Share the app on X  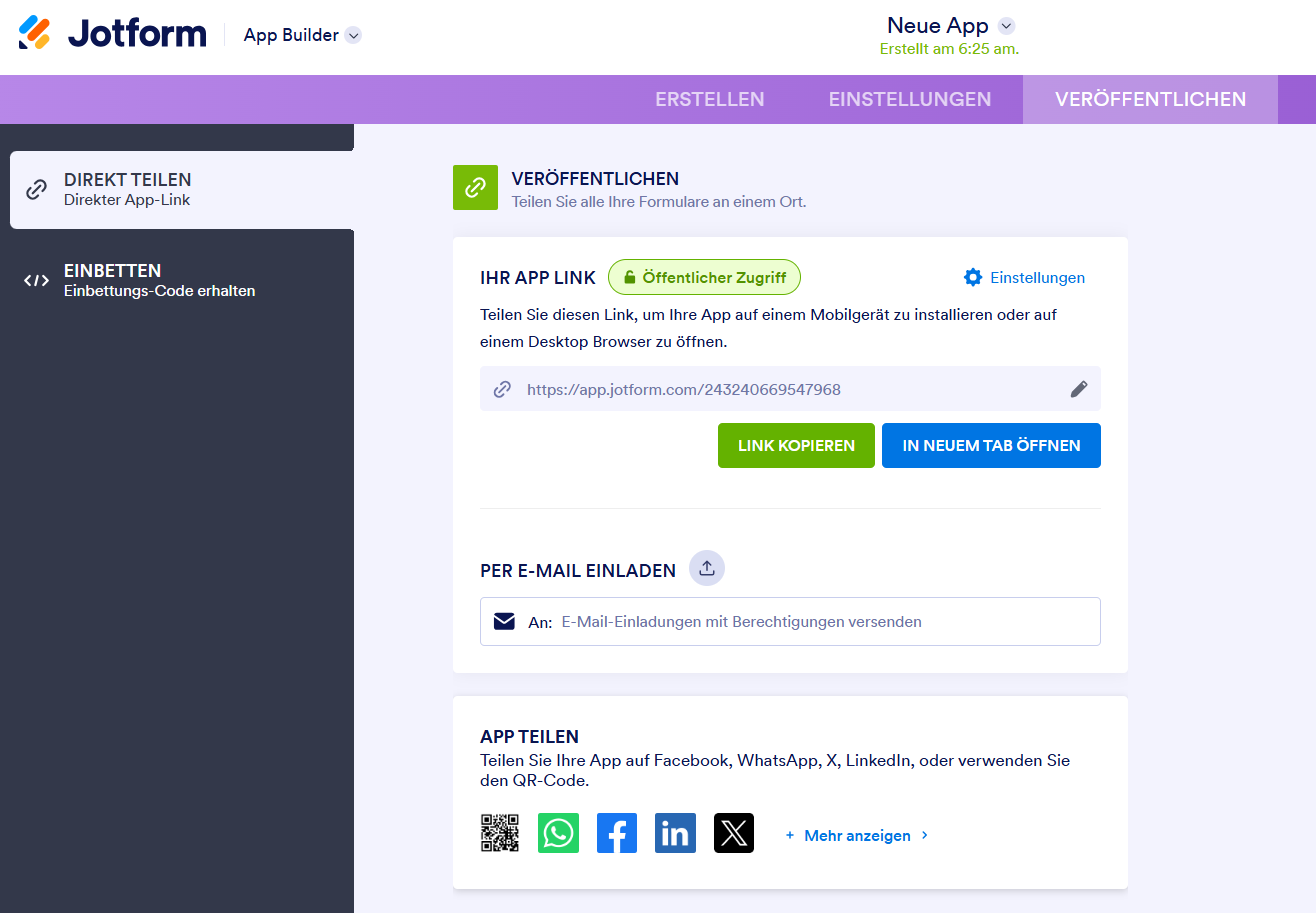[733, 833]
